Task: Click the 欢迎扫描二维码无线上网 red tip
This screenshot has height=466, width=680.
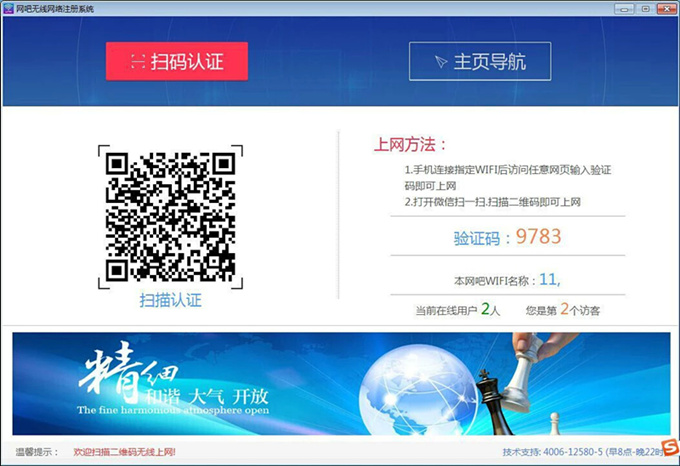Action: tap(124, 452)
